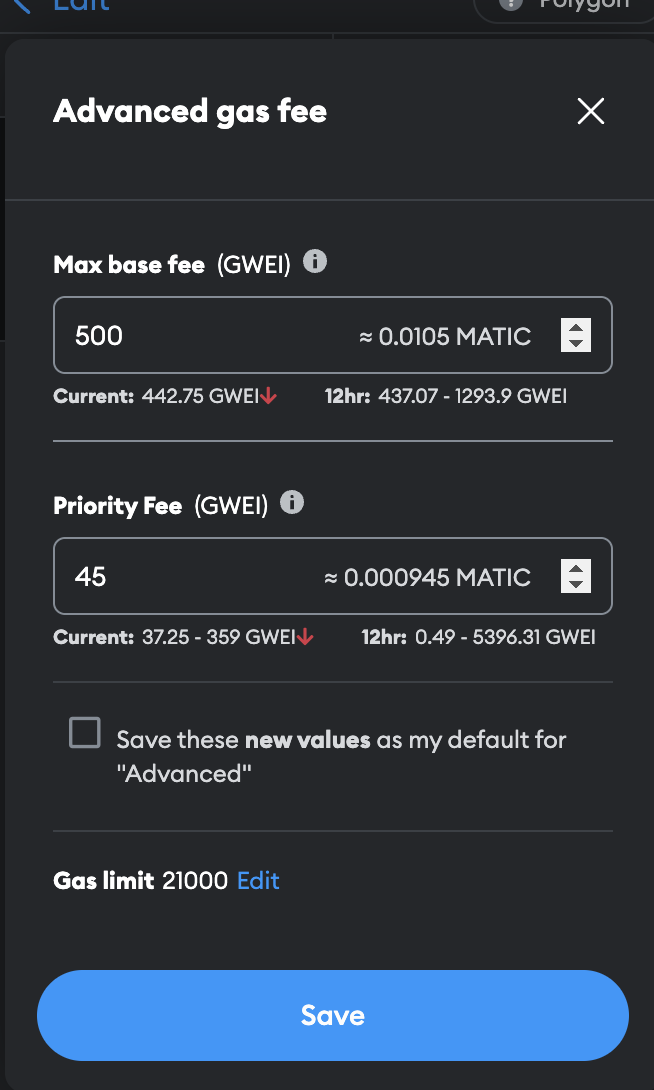Decrease max base fee with the down stepper
654x1090 pixels.
click(576, 343)
